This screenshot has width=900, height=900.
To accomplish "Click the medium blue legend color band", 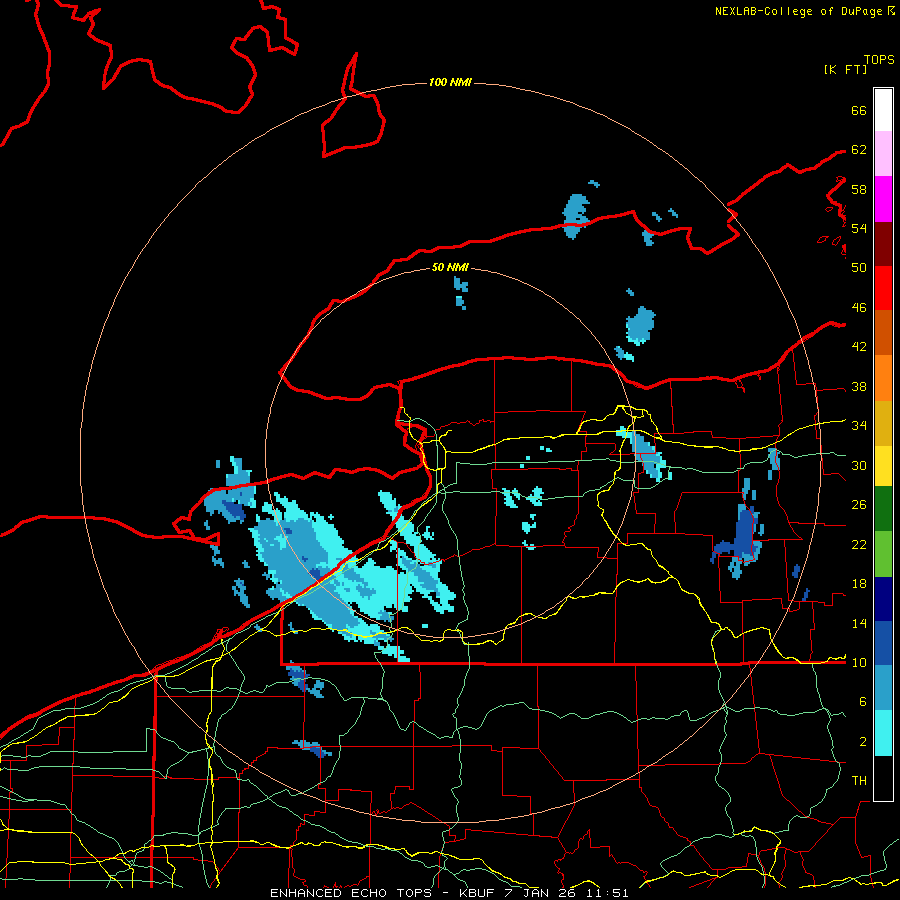I will [x=883, y=643].
